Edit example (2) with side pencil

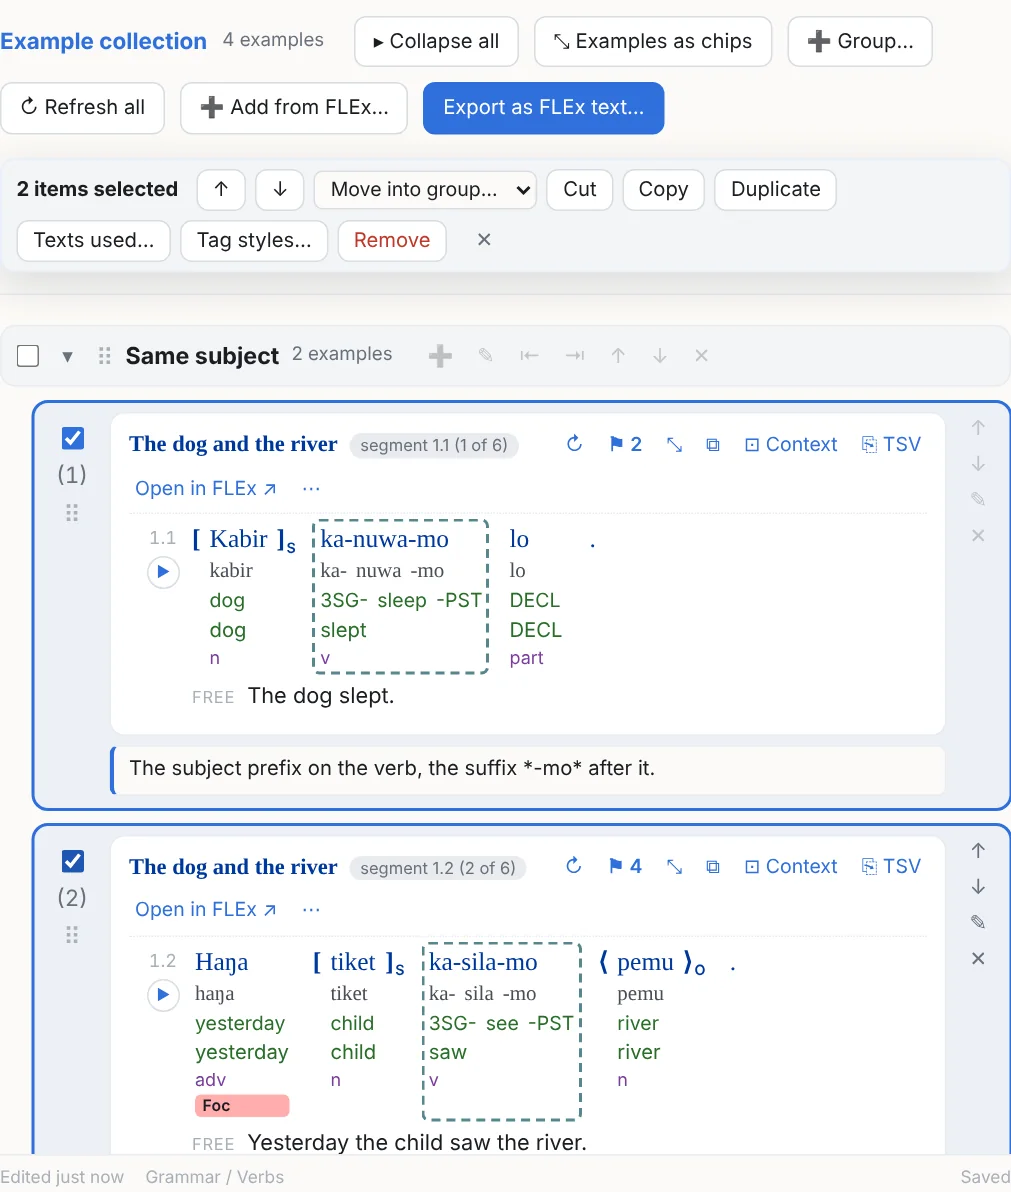click(x=978, y=922)
